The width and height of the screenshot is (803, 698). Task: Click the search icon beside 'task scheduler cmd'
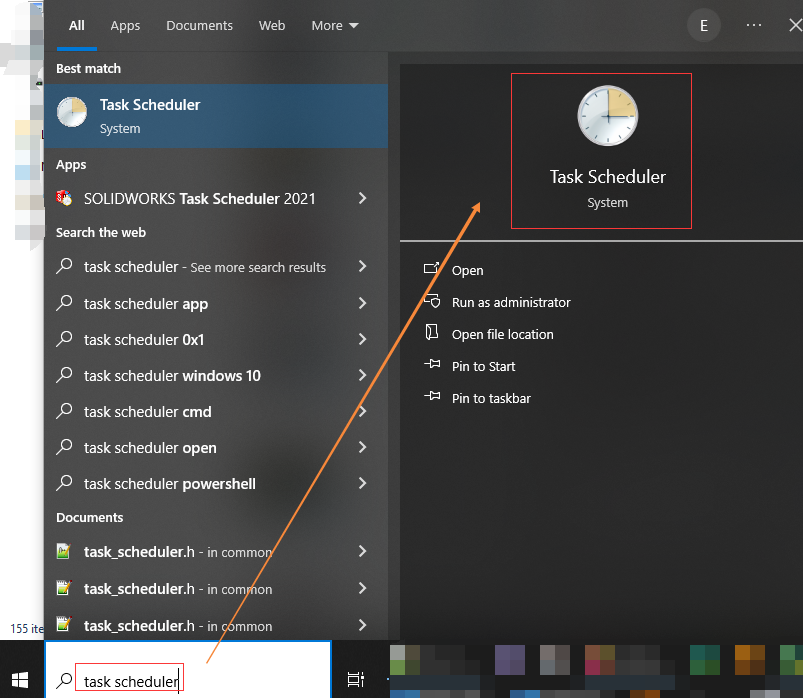(64, 411)
